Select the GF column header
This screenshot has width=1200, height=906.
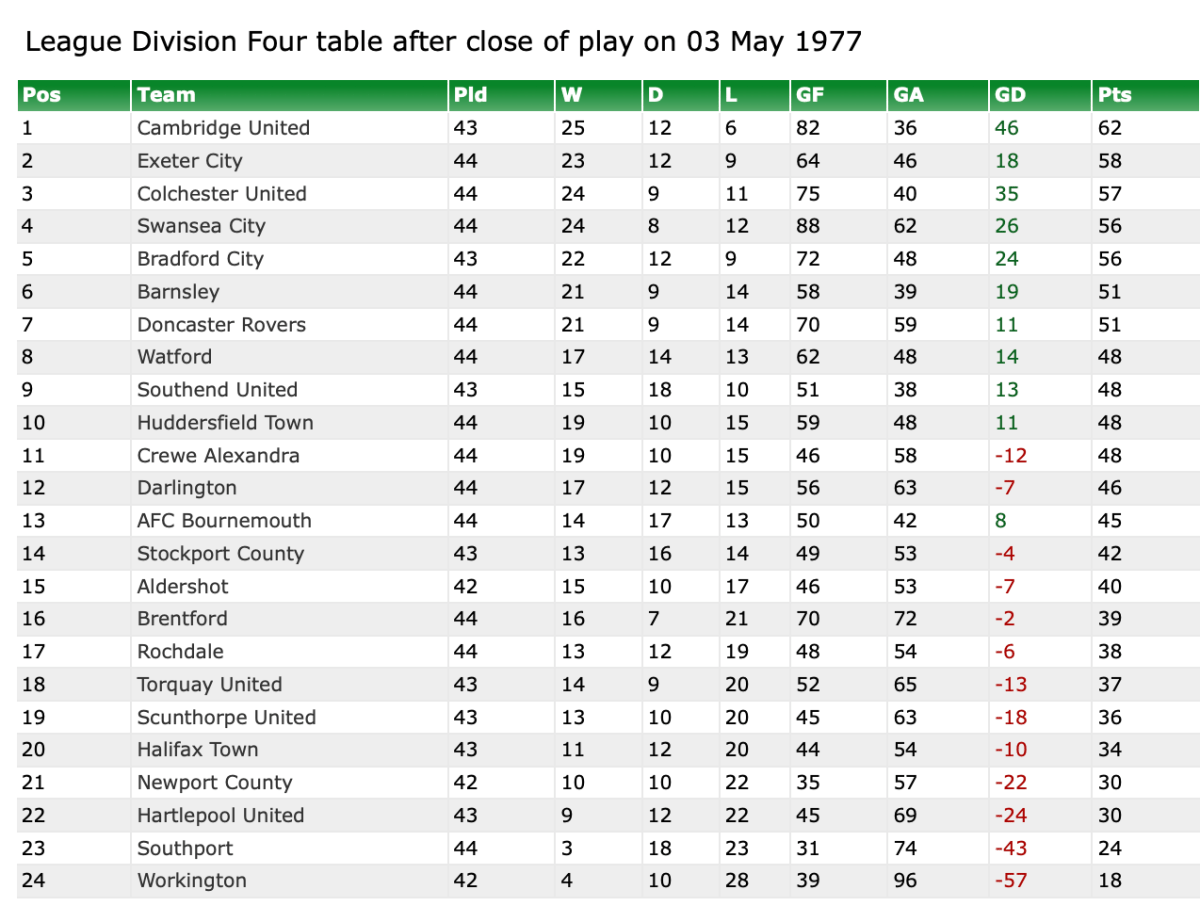click(809, 95)
